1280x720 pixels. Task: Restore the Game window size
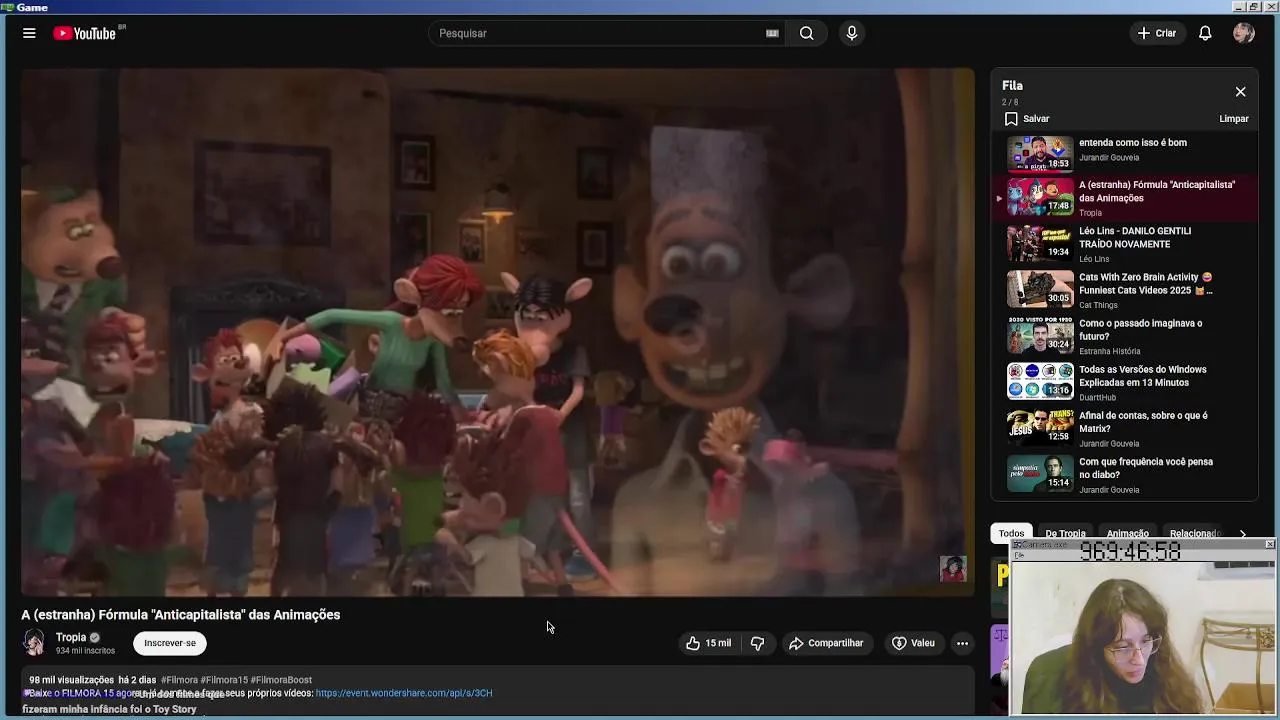1254,7
